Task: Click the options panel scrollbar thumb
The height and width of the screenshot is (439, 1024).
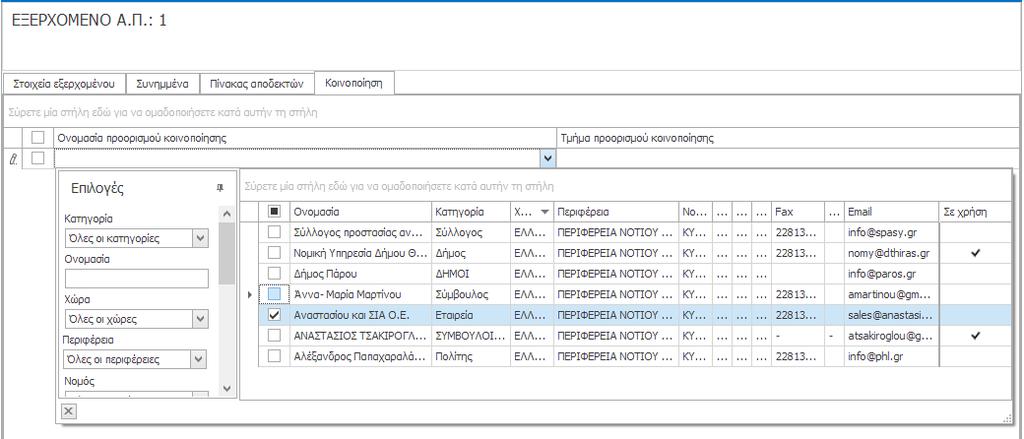Action: pyautogui.click(x=227, y=253)
